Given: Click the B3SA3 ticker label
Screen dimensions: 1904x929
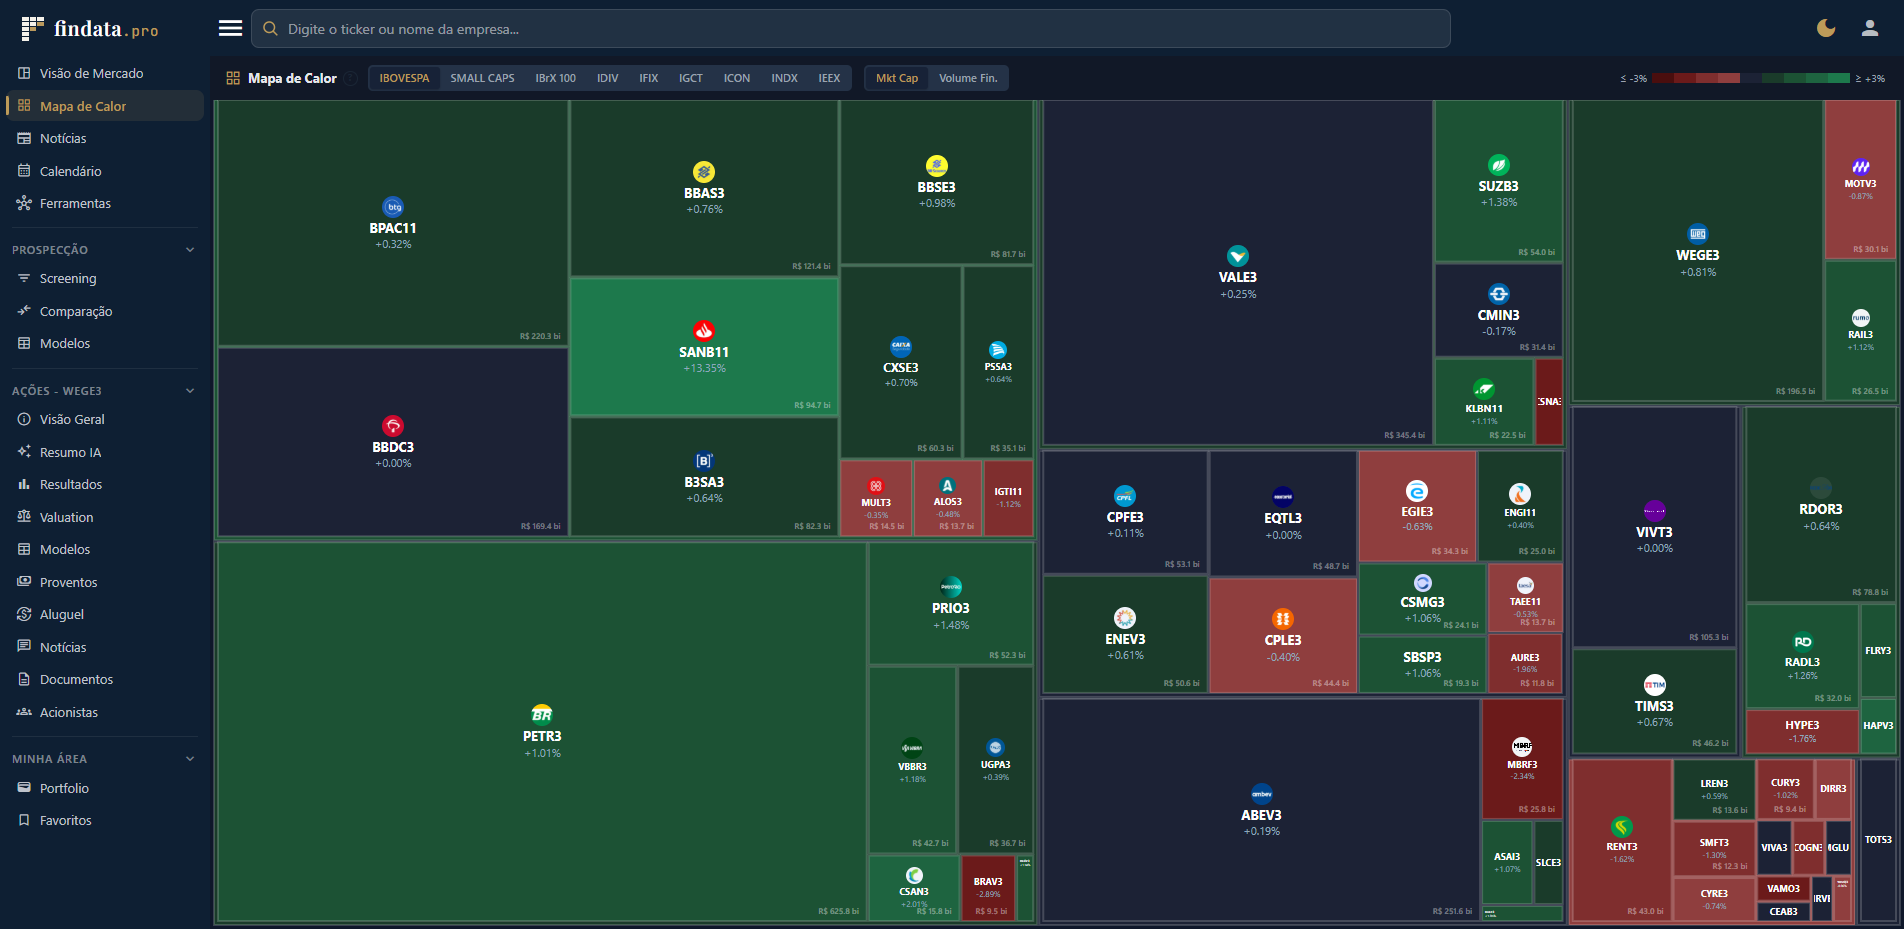Looking at the screenshot, I should tap(704, 482).
